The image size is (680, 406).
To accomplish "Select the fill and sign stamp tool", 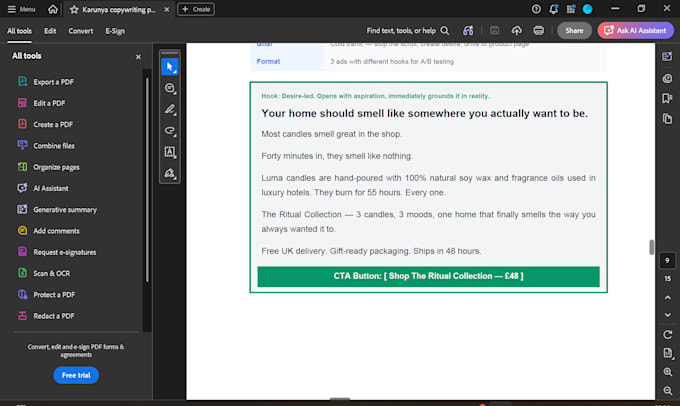I will 170,173.
